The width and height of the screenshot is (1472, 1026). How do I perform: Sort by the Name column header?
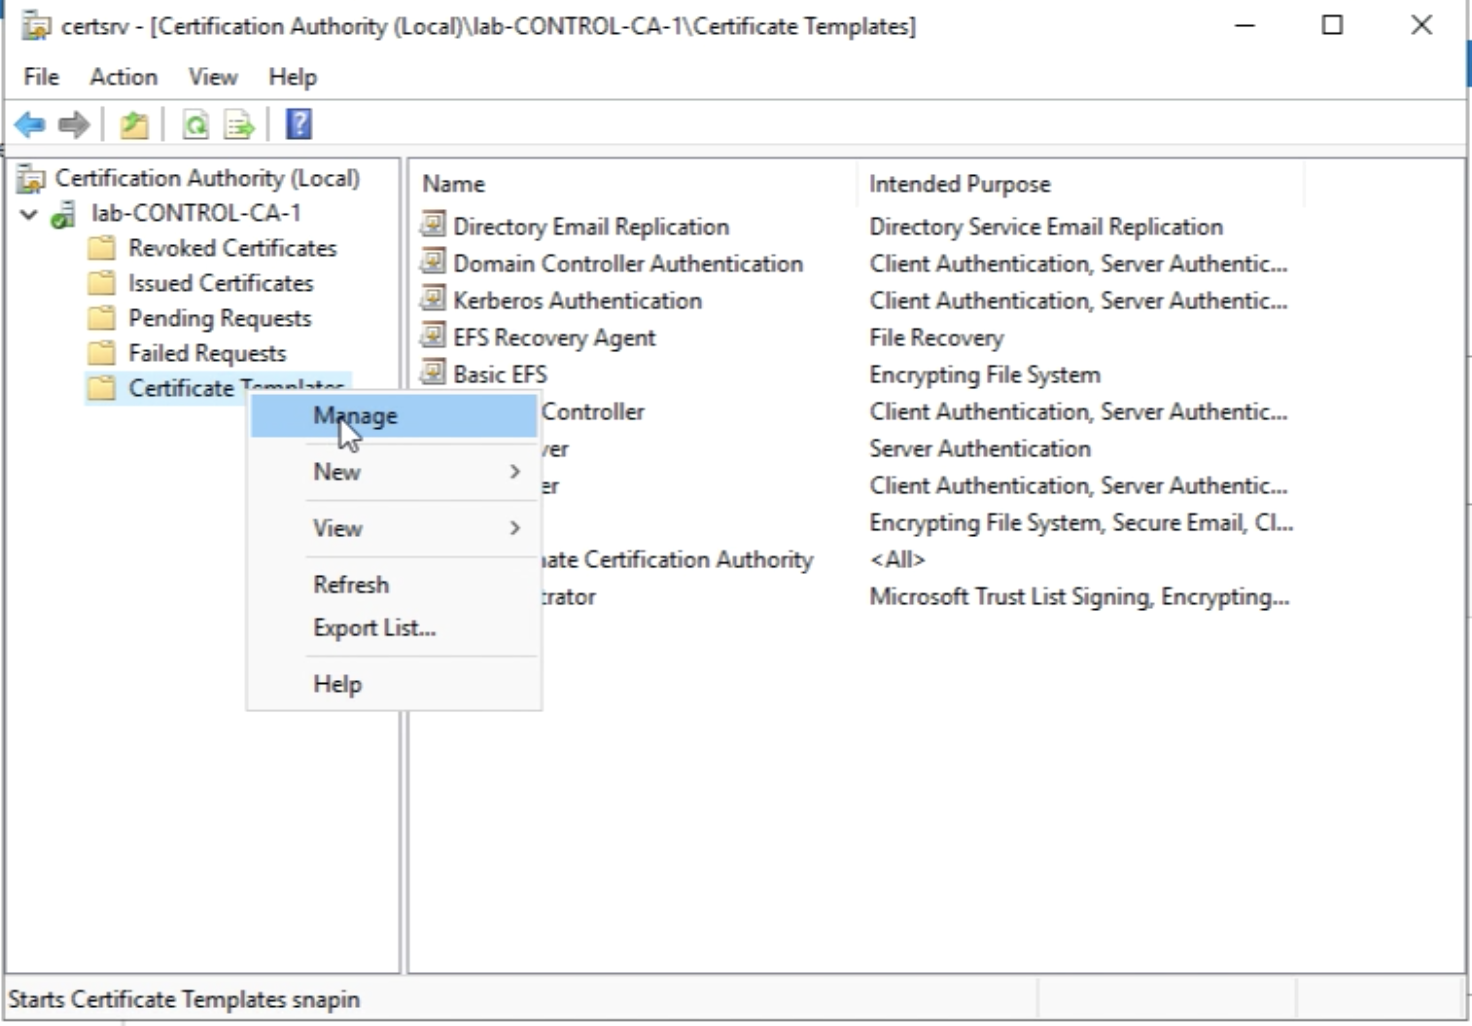(x=453, y=184)
